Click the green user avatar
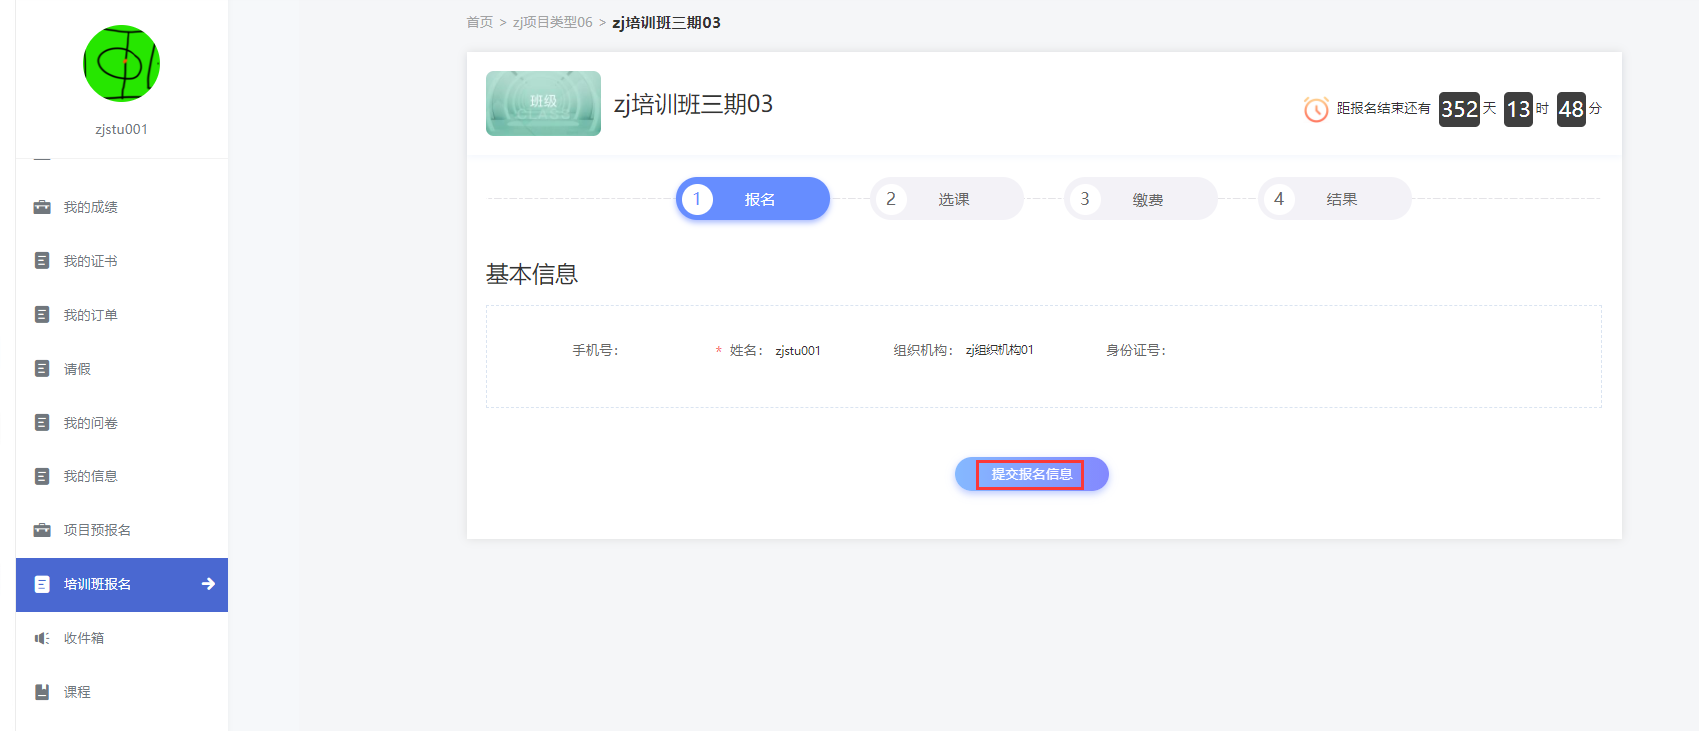This screenshot has height=731, width=1699. pos(122,63)
